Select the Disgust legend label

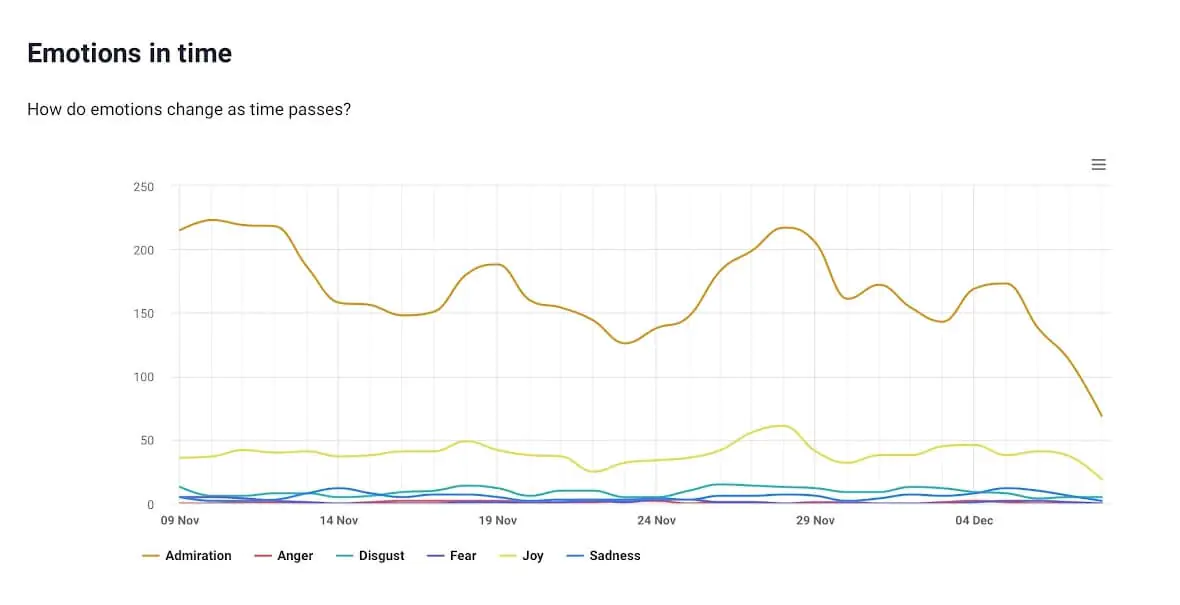(380, 555)
